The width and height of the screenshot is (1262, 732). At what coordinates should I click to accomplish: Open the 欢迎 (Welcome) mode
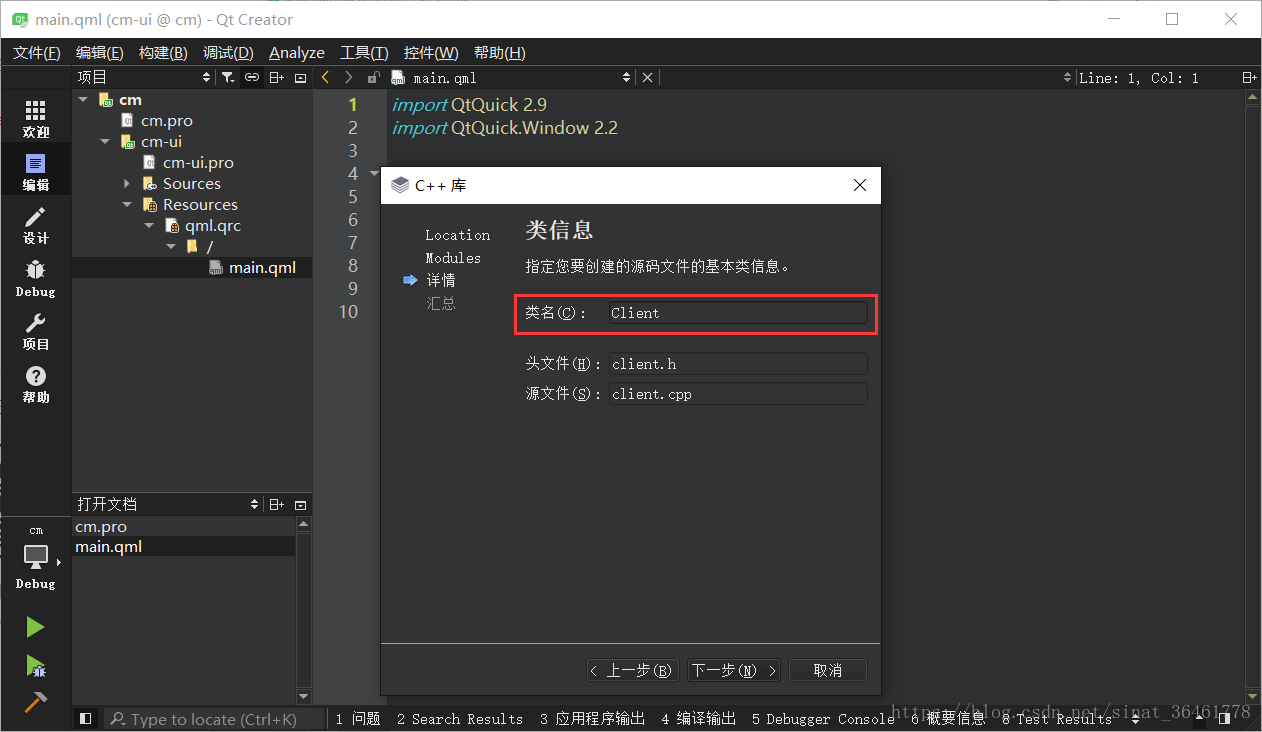36,119
